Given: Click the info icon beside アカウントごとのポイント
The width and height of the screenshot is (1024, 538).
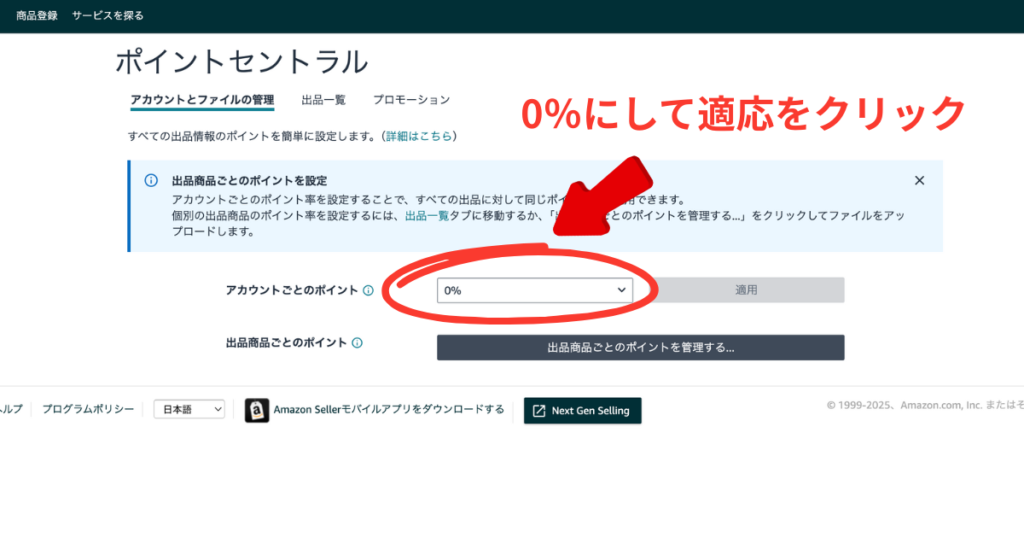Looking at the screenshot, I should (368, 290).
